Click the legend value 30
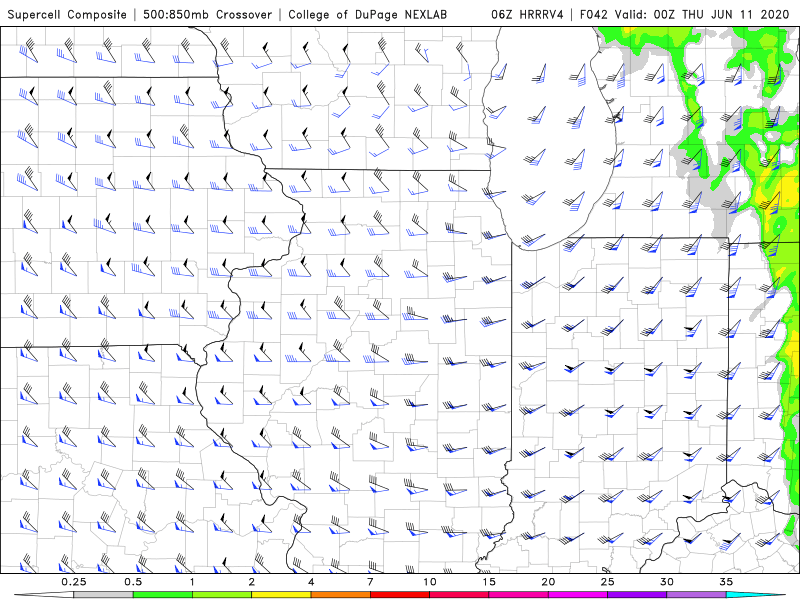 point(667,582)
